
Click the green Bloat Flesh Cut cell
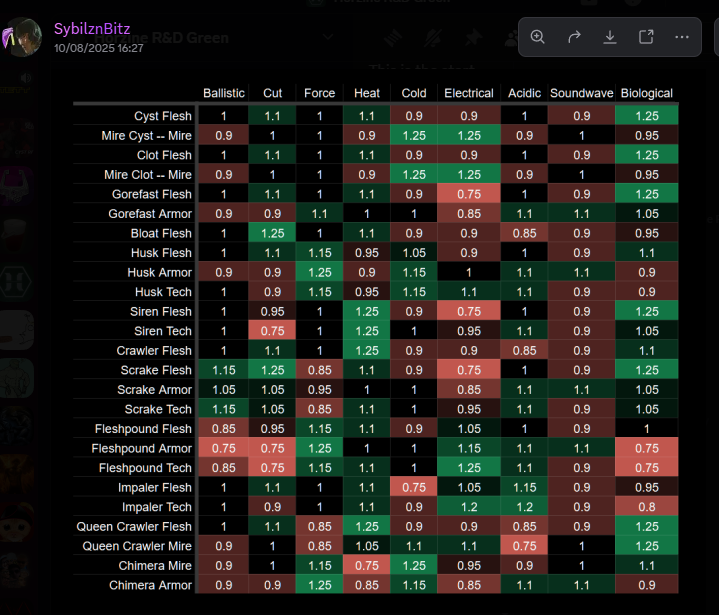point(272,233)
